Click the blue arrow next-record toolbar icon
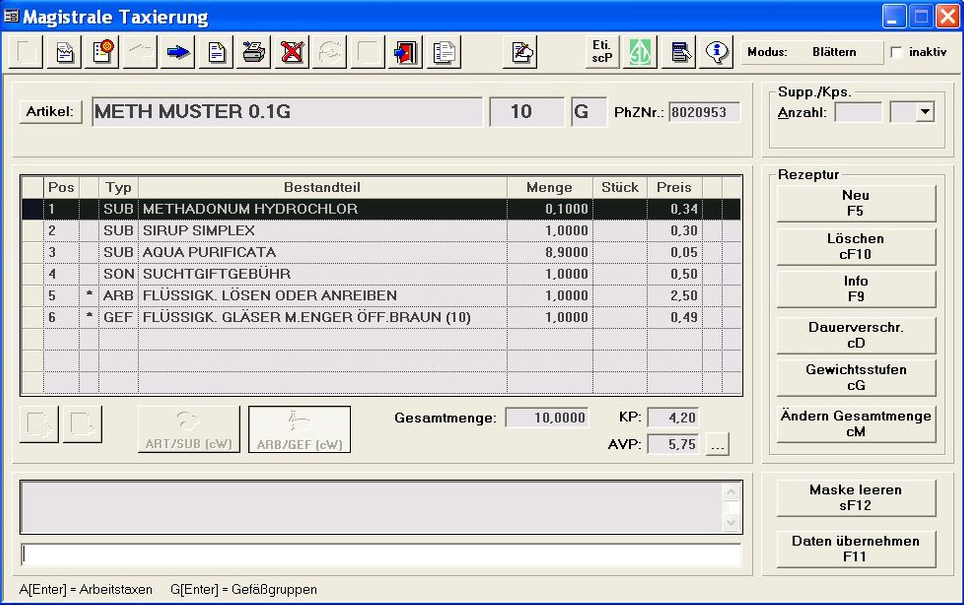 [x=178, y=52]
